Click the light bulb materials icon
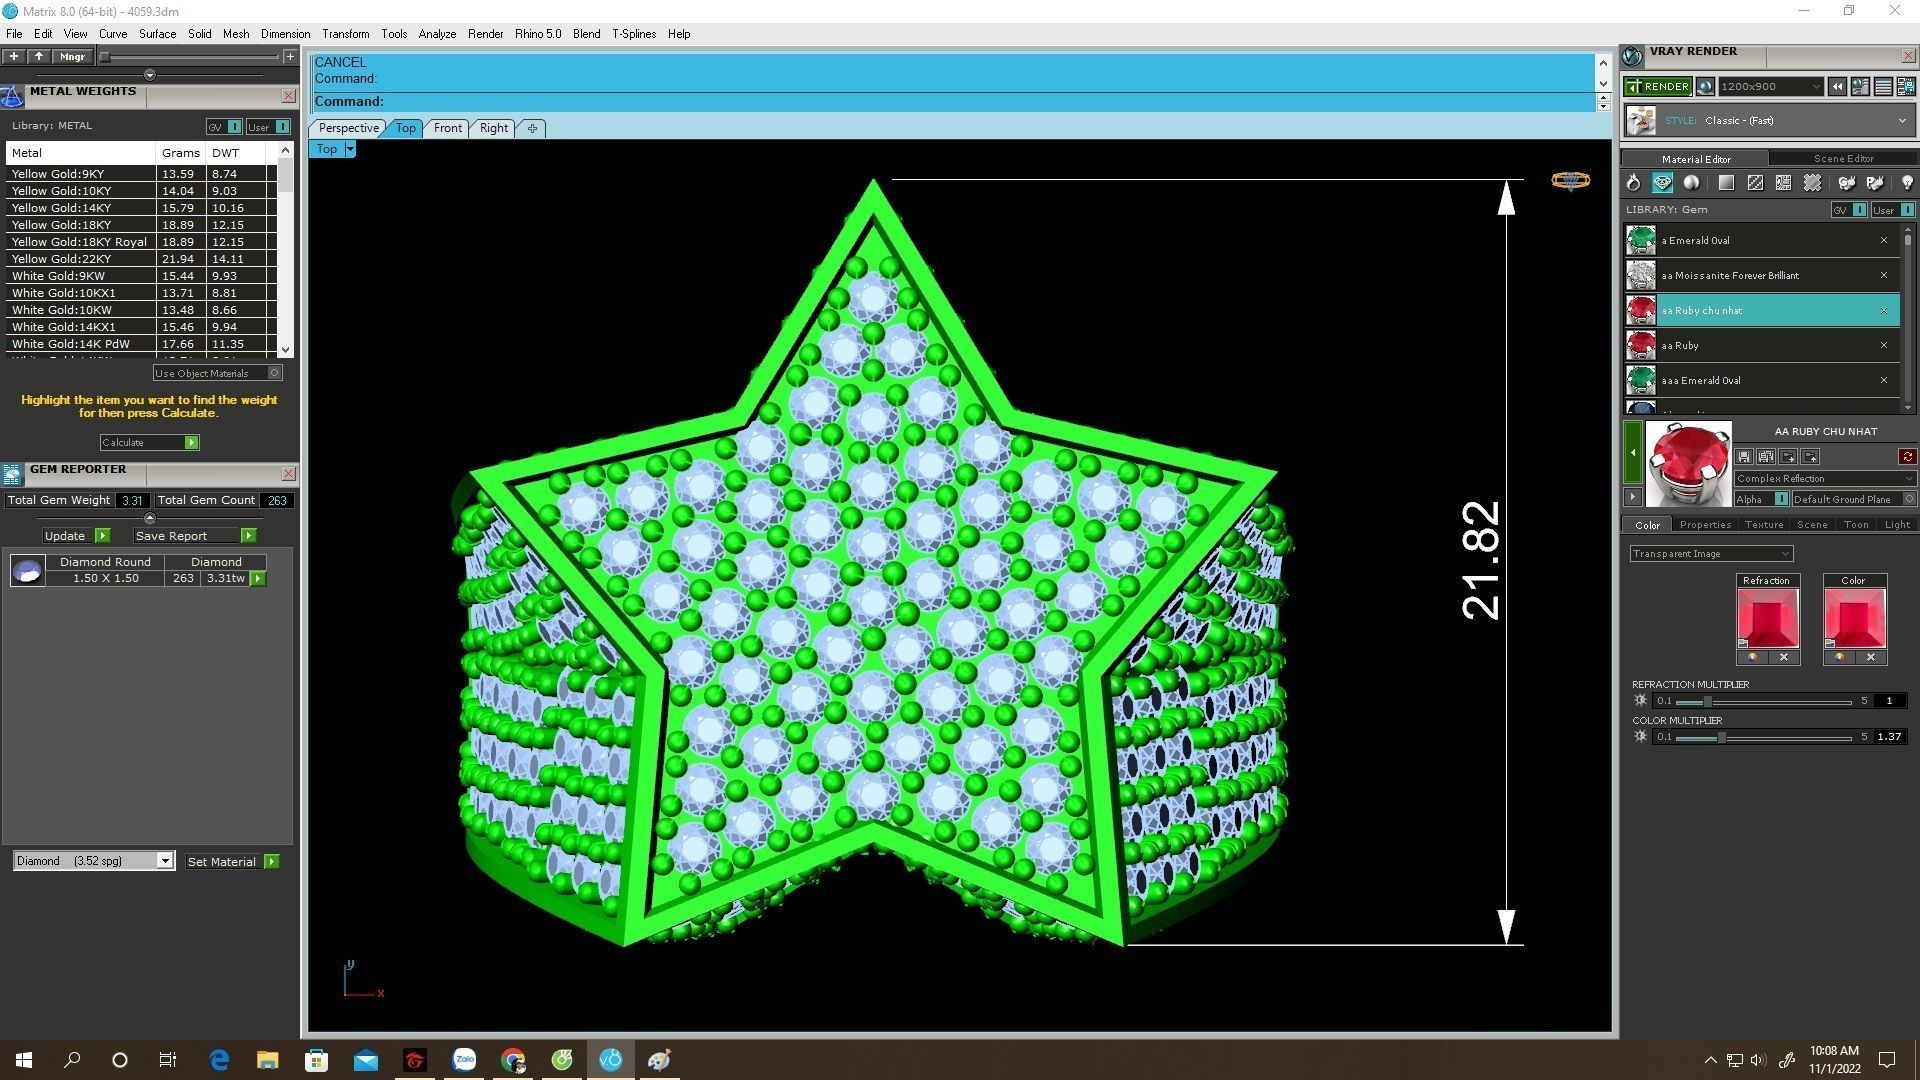 coord(1907,183)
